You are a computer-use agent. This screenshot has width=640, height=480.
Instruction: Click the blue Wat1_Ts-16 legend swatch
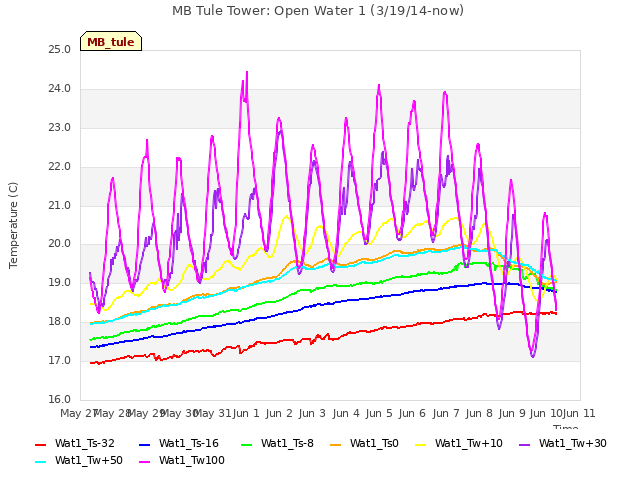tap(145, 445)
